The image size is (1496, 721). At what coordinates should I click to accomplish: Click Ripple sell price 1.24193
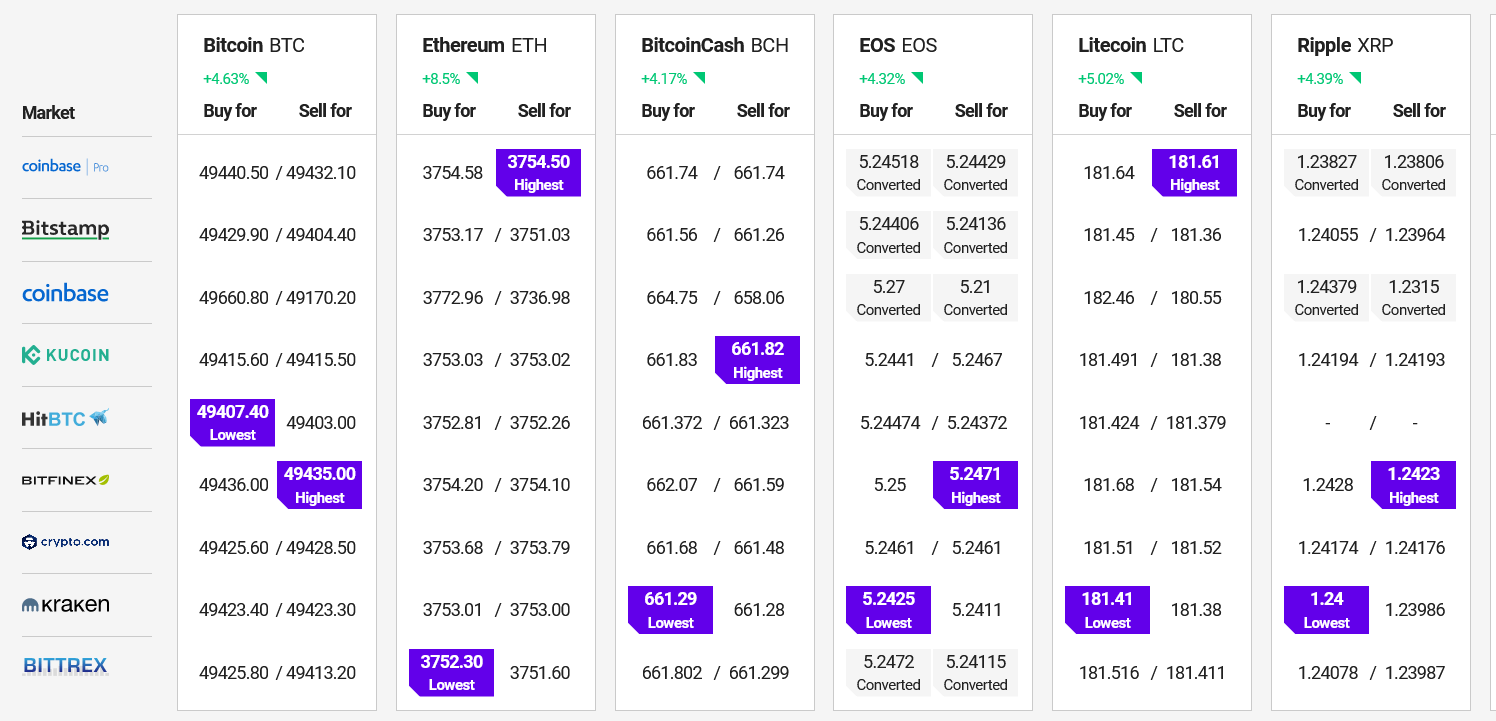pyautogui.click(x=1415, y=360)
